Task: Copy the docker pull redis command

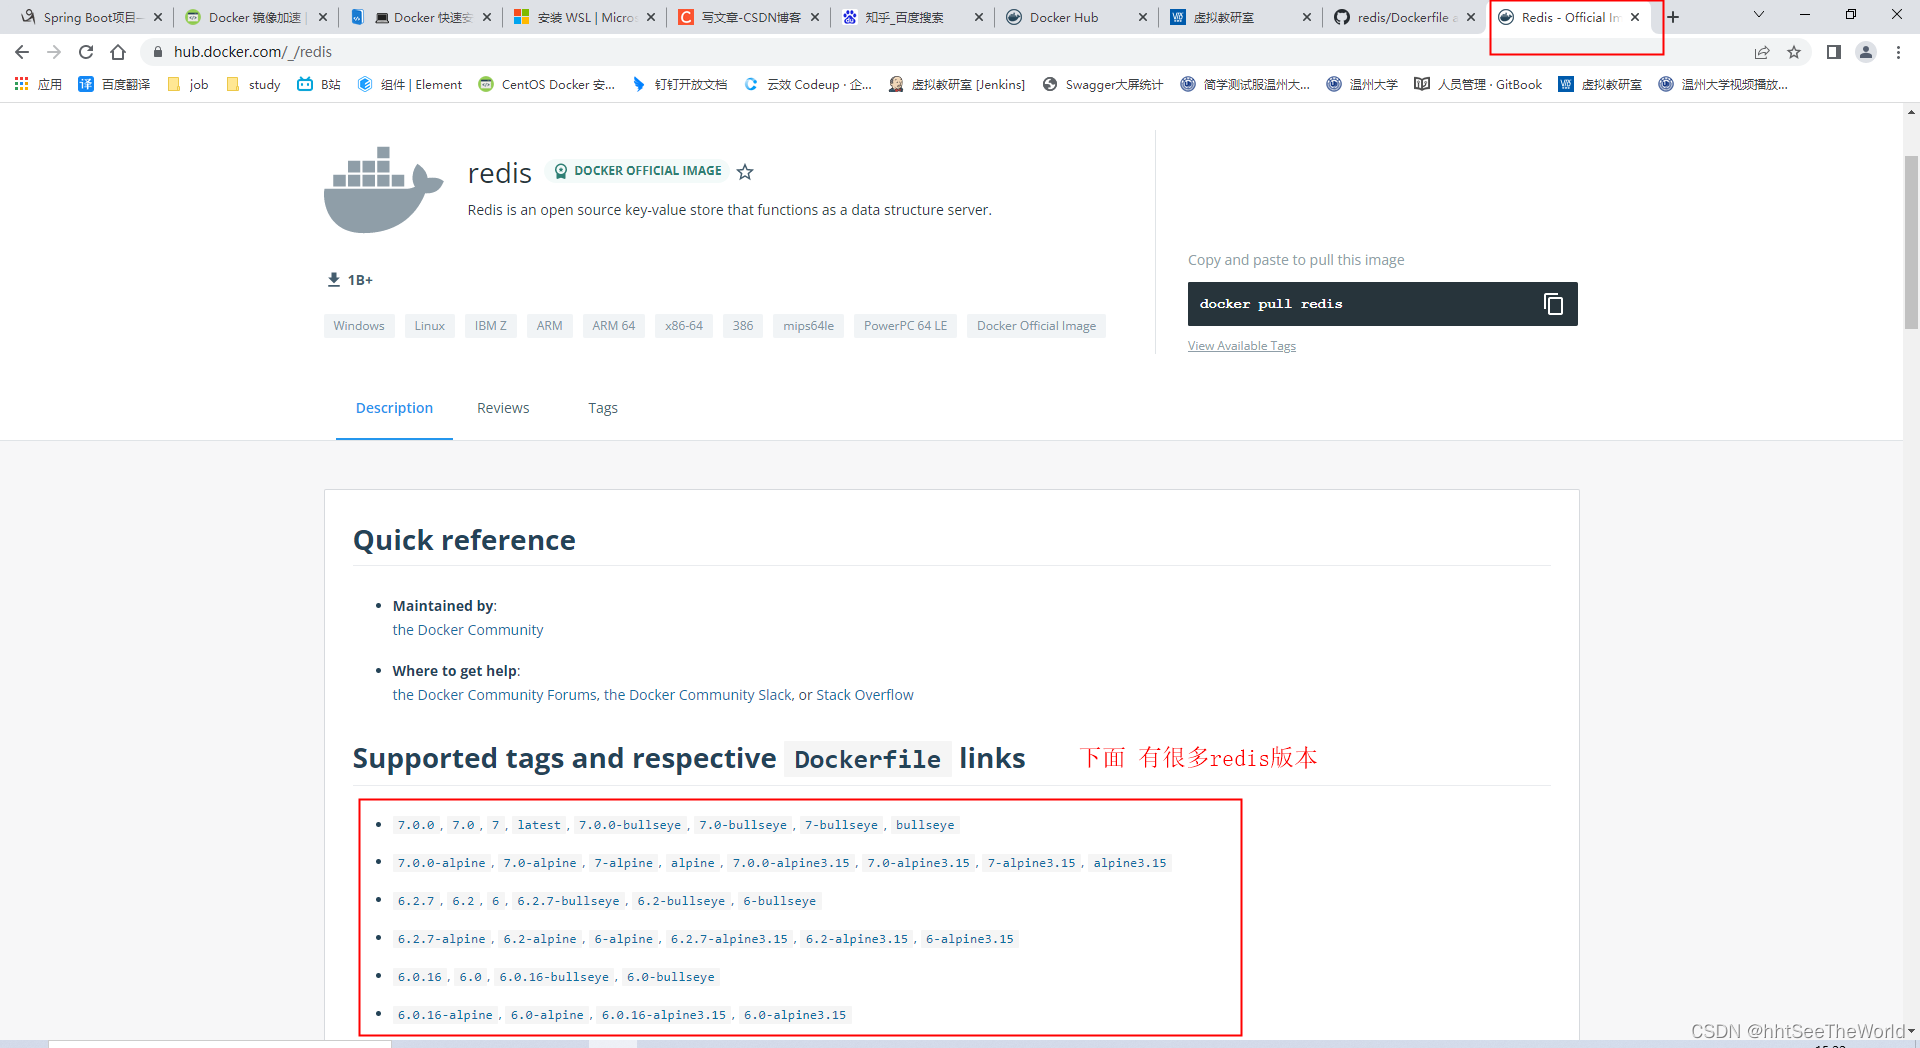Action: (1553, 304)
